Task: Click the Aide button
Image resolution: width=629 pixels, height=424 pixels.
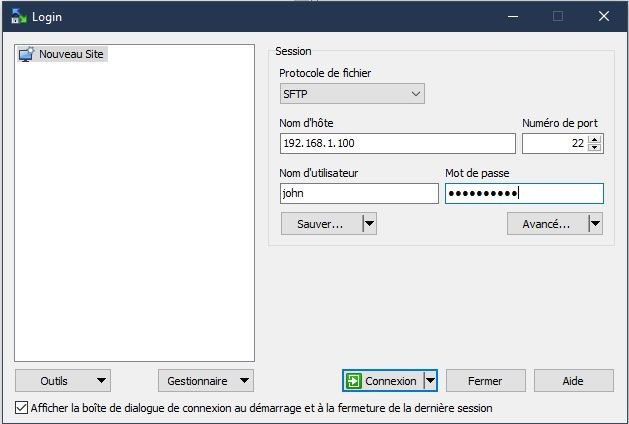Action: [573, 381]
